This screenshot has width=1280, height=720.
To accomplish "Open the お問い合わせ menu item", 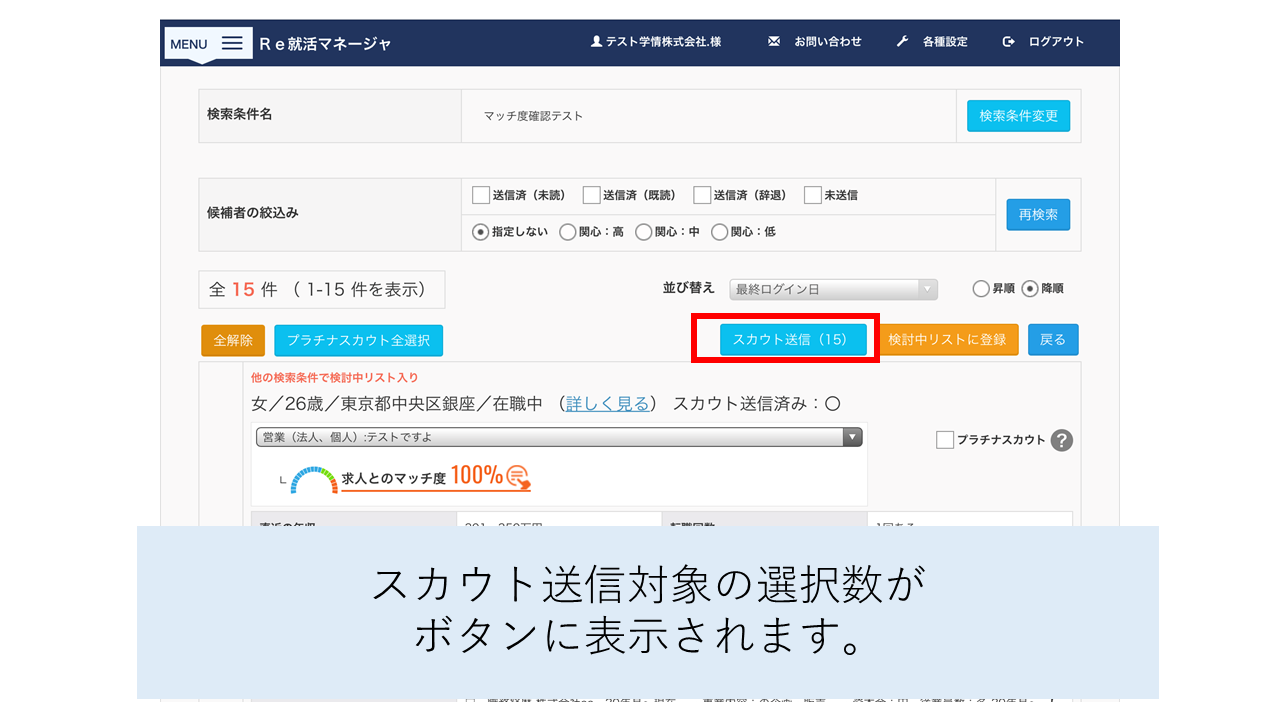I will point(828,42).
